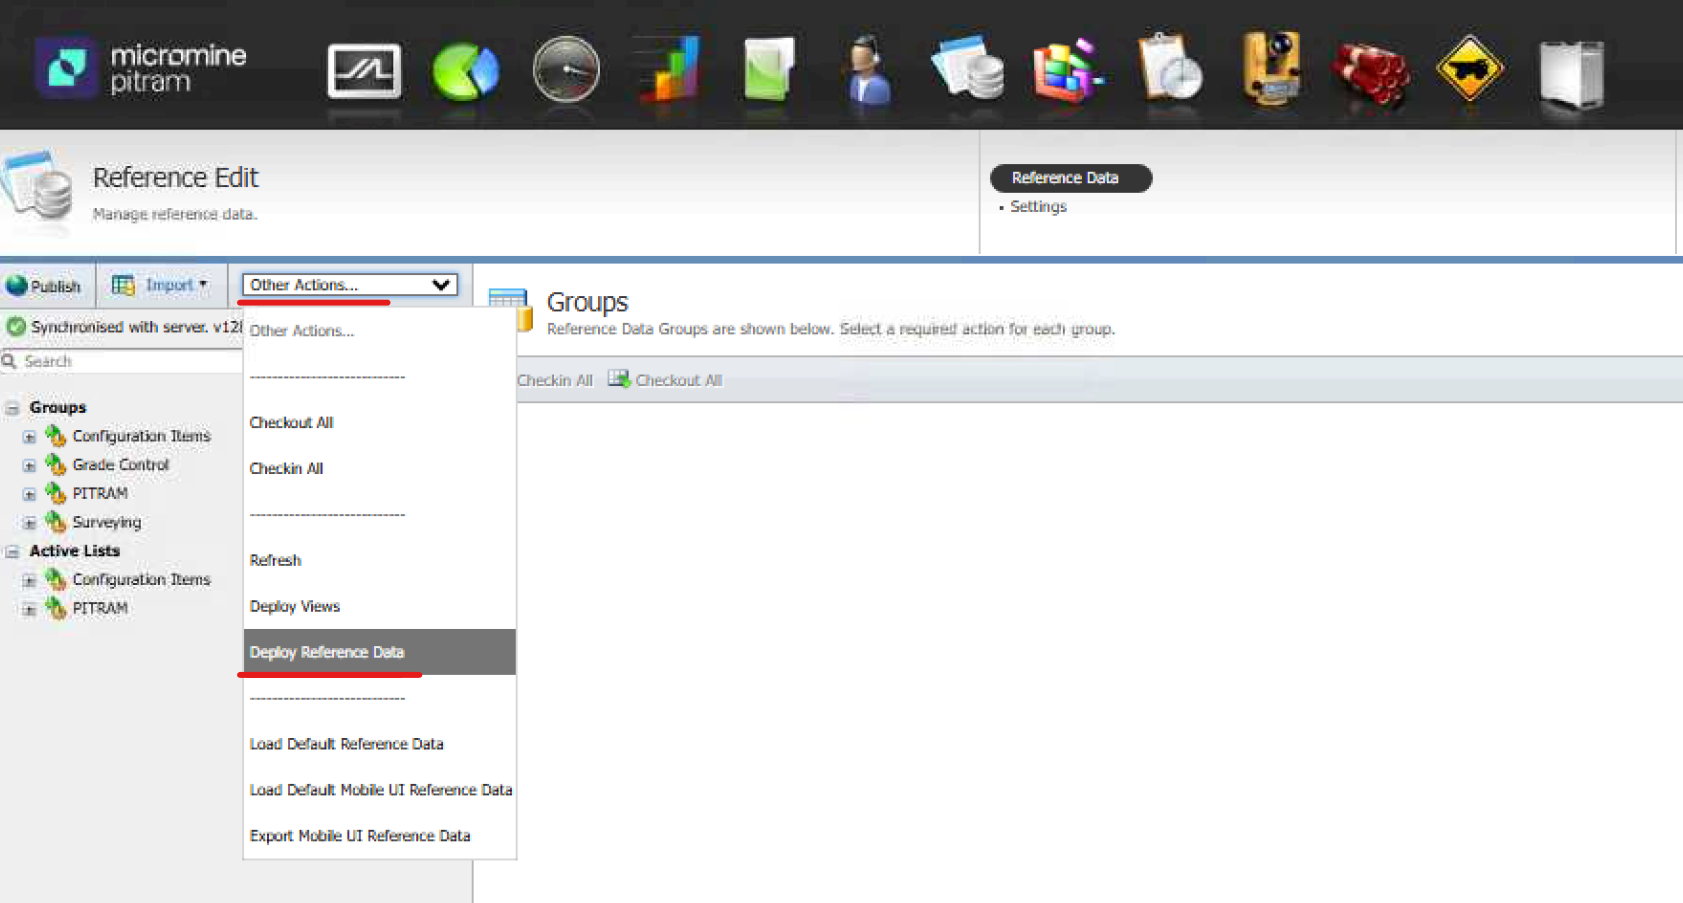Open the Other Actions dropdown
The image size is (1683, 903).
(x=349, y=285)
